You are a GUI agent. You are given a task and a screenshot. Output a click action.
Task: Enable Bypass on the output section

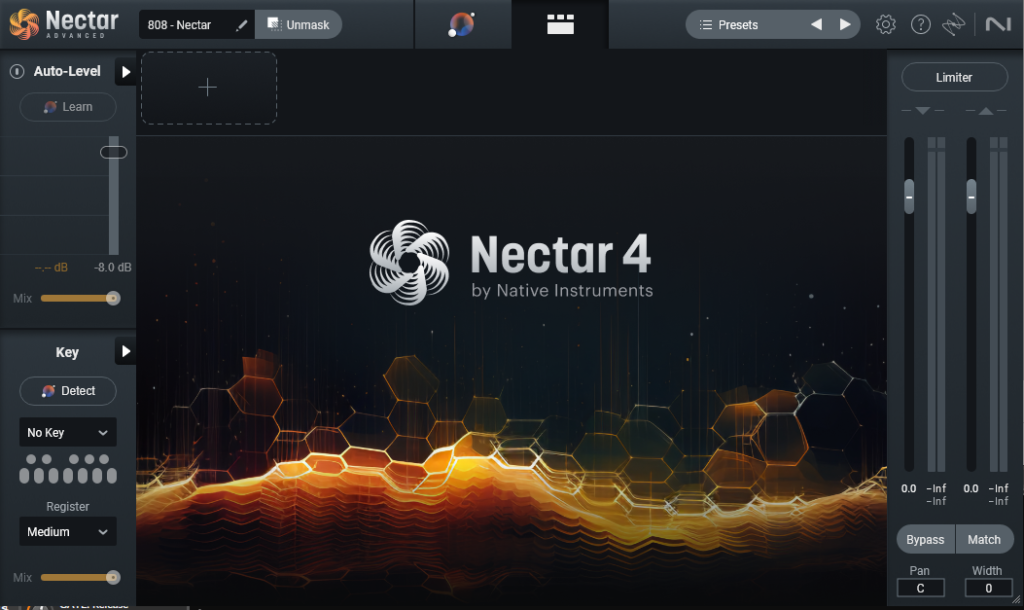[x=925, y=539]
